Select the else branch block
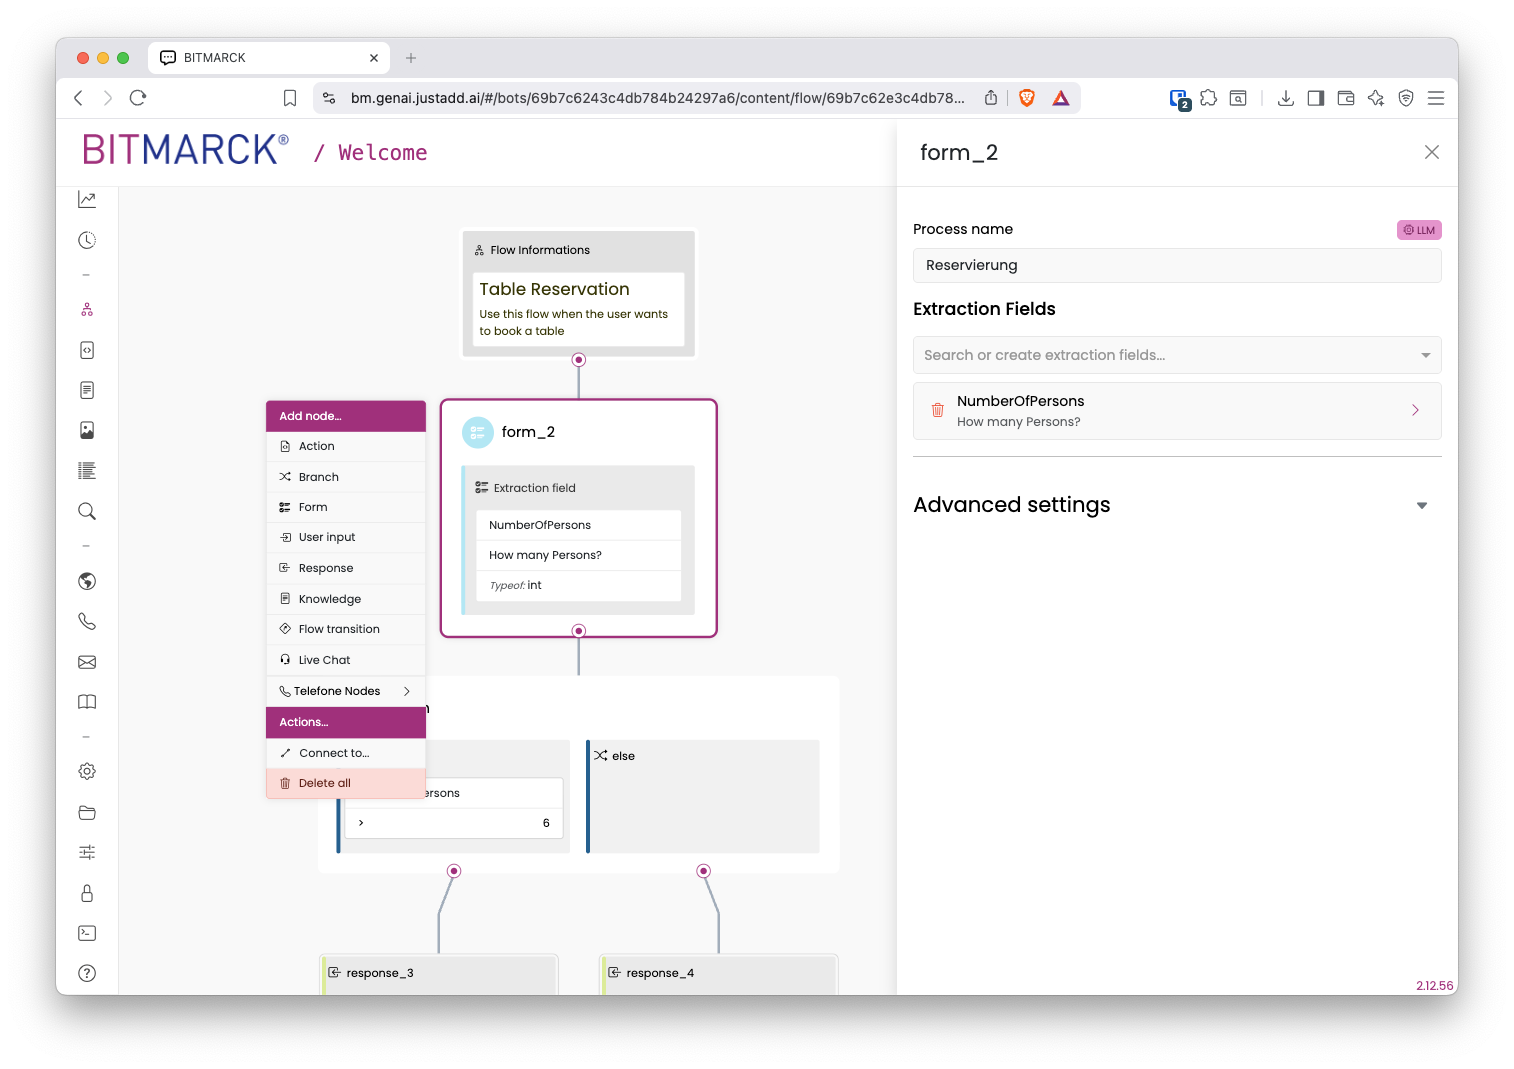This screenshot has height=1069, width=1514. [703, 797]
